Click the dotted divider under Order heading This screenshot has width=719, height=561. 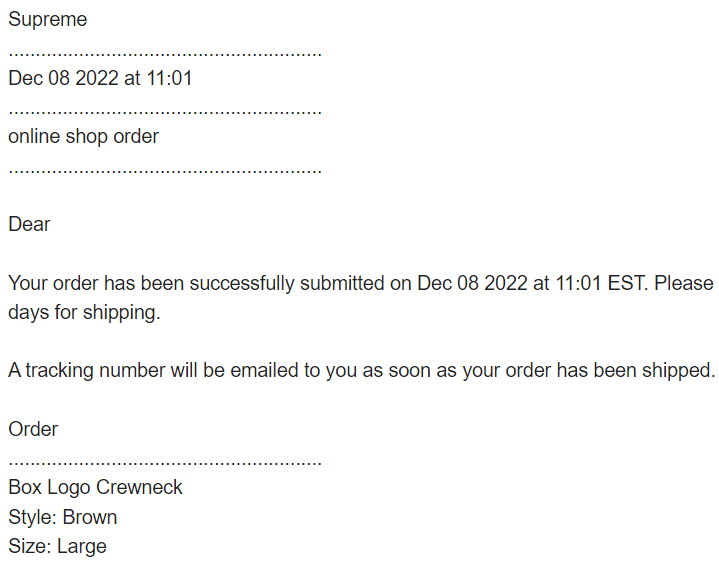pos(165,464)
